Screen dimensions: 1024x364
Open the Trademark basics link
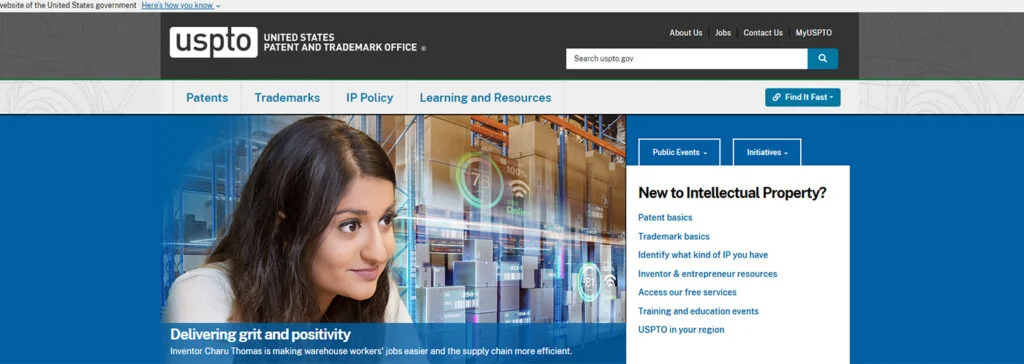pyautogui.click(x=673, y=237)
